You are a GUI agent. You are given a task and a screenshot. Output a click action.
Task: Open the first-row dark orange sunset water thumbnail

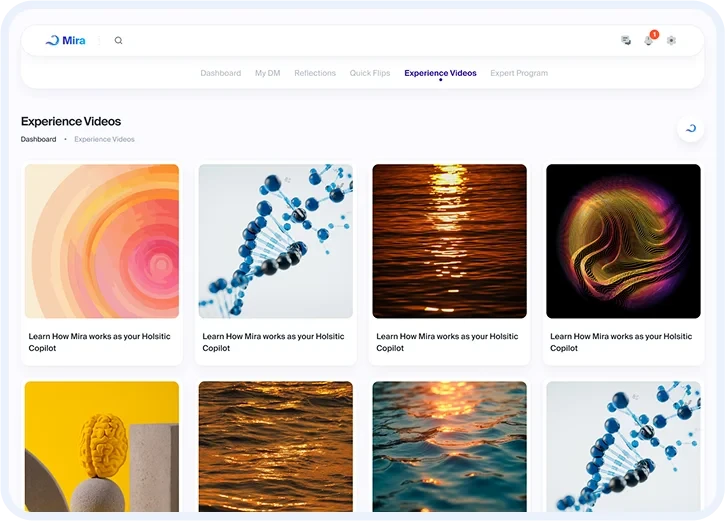click(449, 241)
